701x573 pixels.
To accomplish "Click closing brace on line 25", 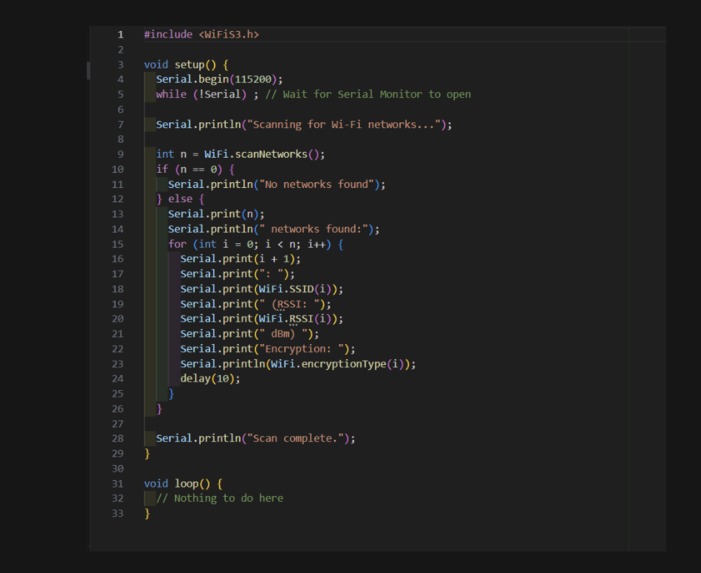I will (171, 394).
